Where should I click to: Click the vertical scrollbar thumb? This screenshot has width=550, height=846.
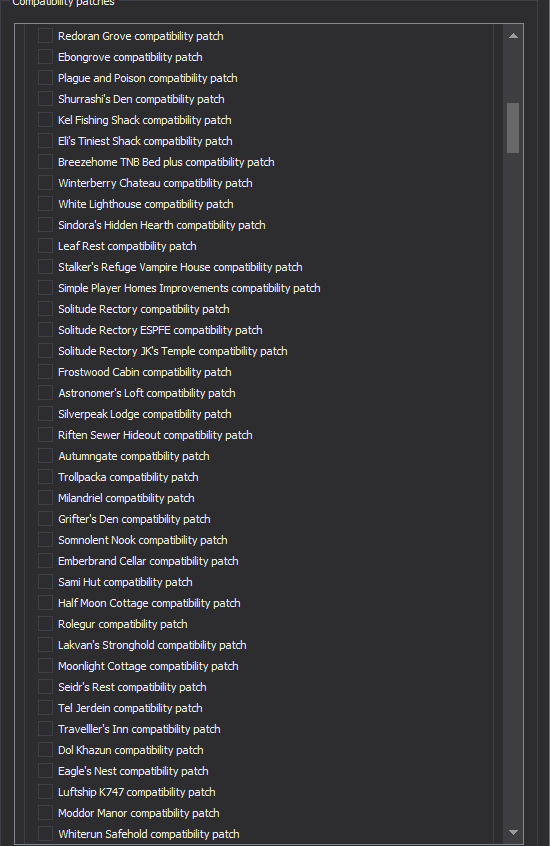tap(513, 128)
